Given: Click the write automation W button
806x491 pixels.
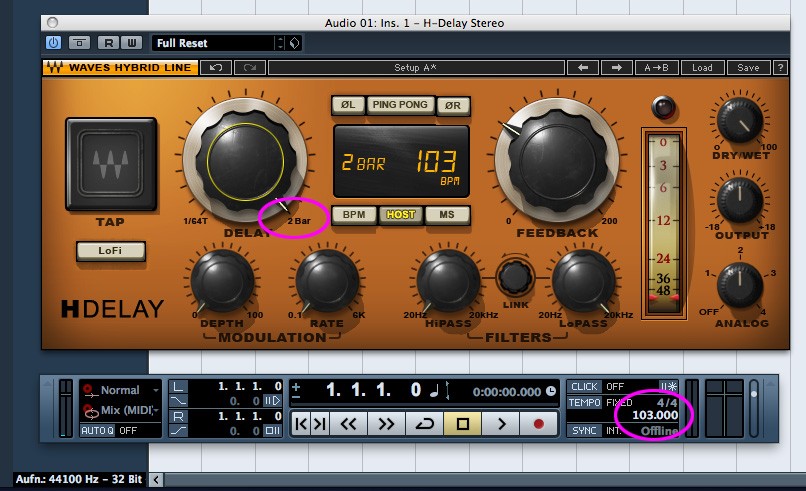Looking at the screenshot, I should [x=131, y=43].
